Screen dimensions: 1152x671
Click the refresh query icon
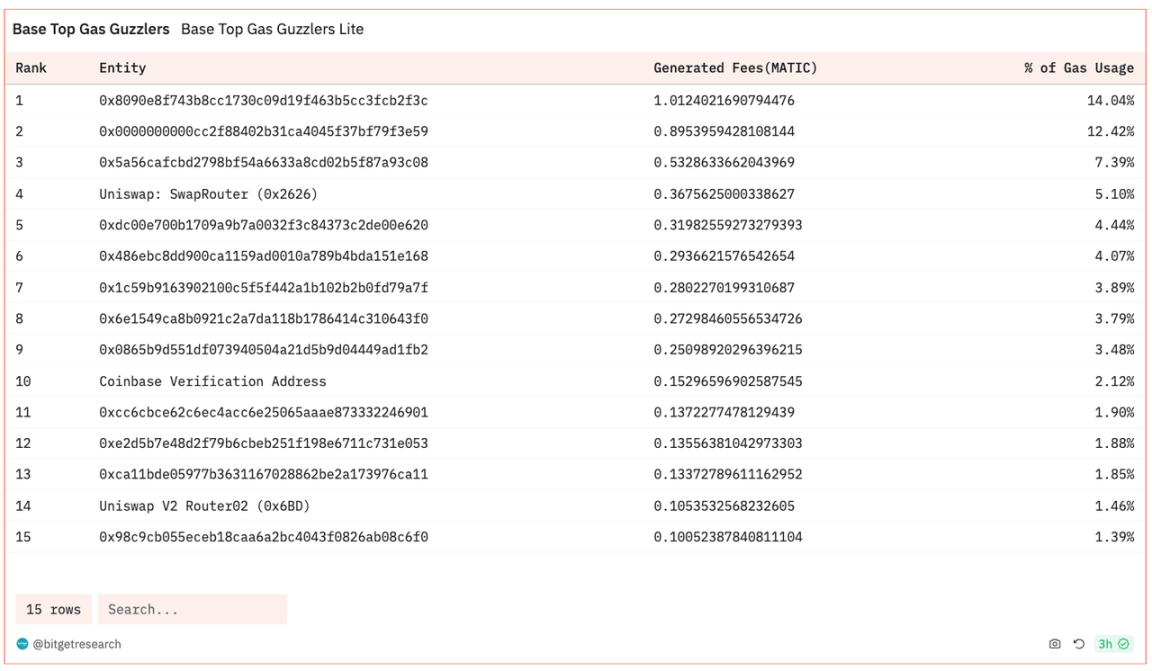[x=1078, y=644]
